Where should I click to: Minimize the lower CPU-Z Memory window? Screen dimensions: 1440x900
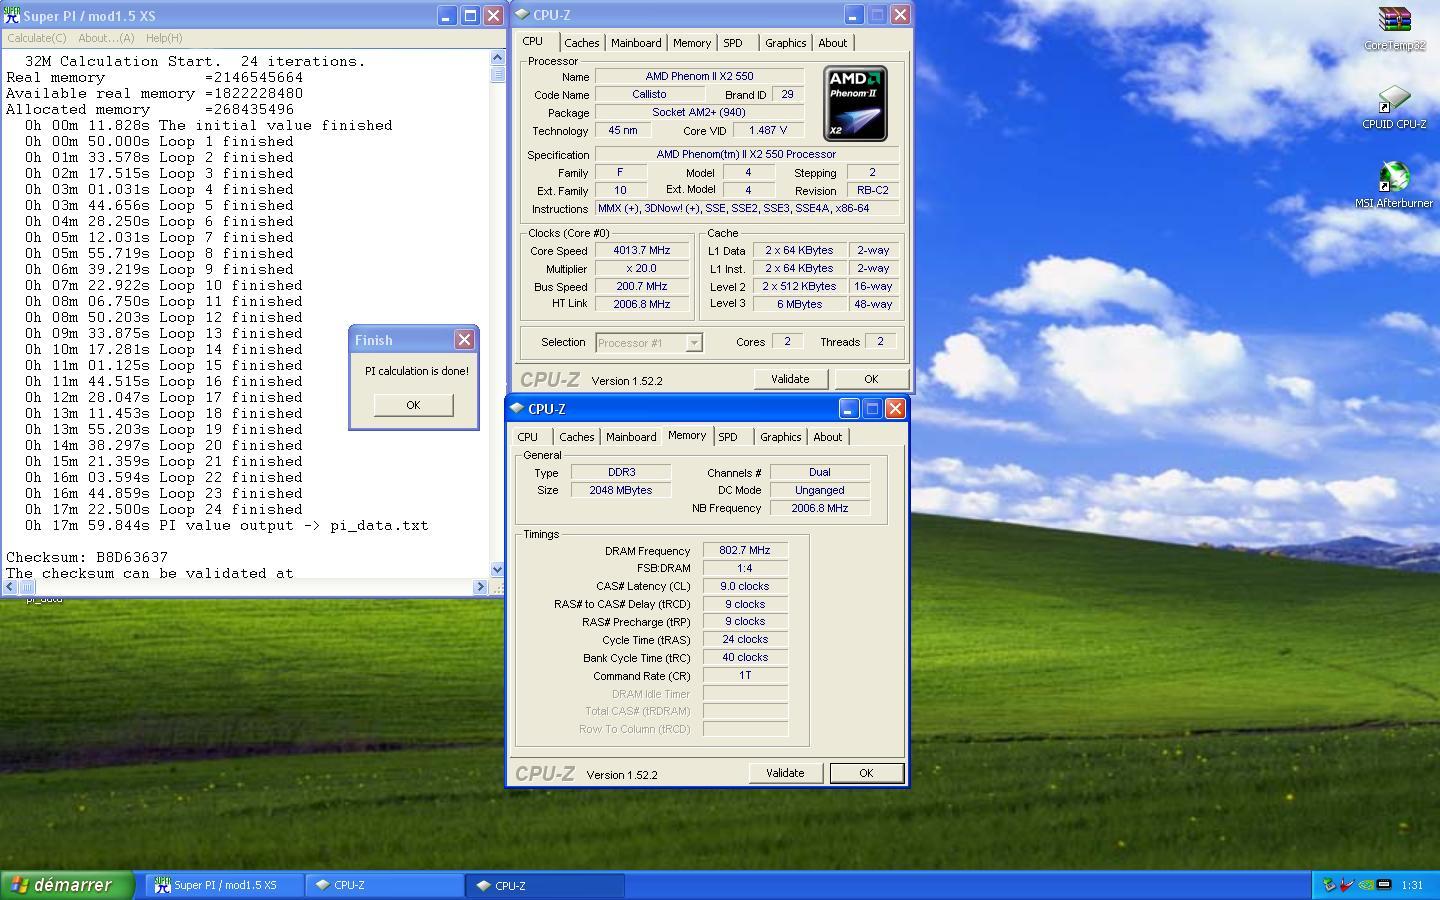point(848,408)
